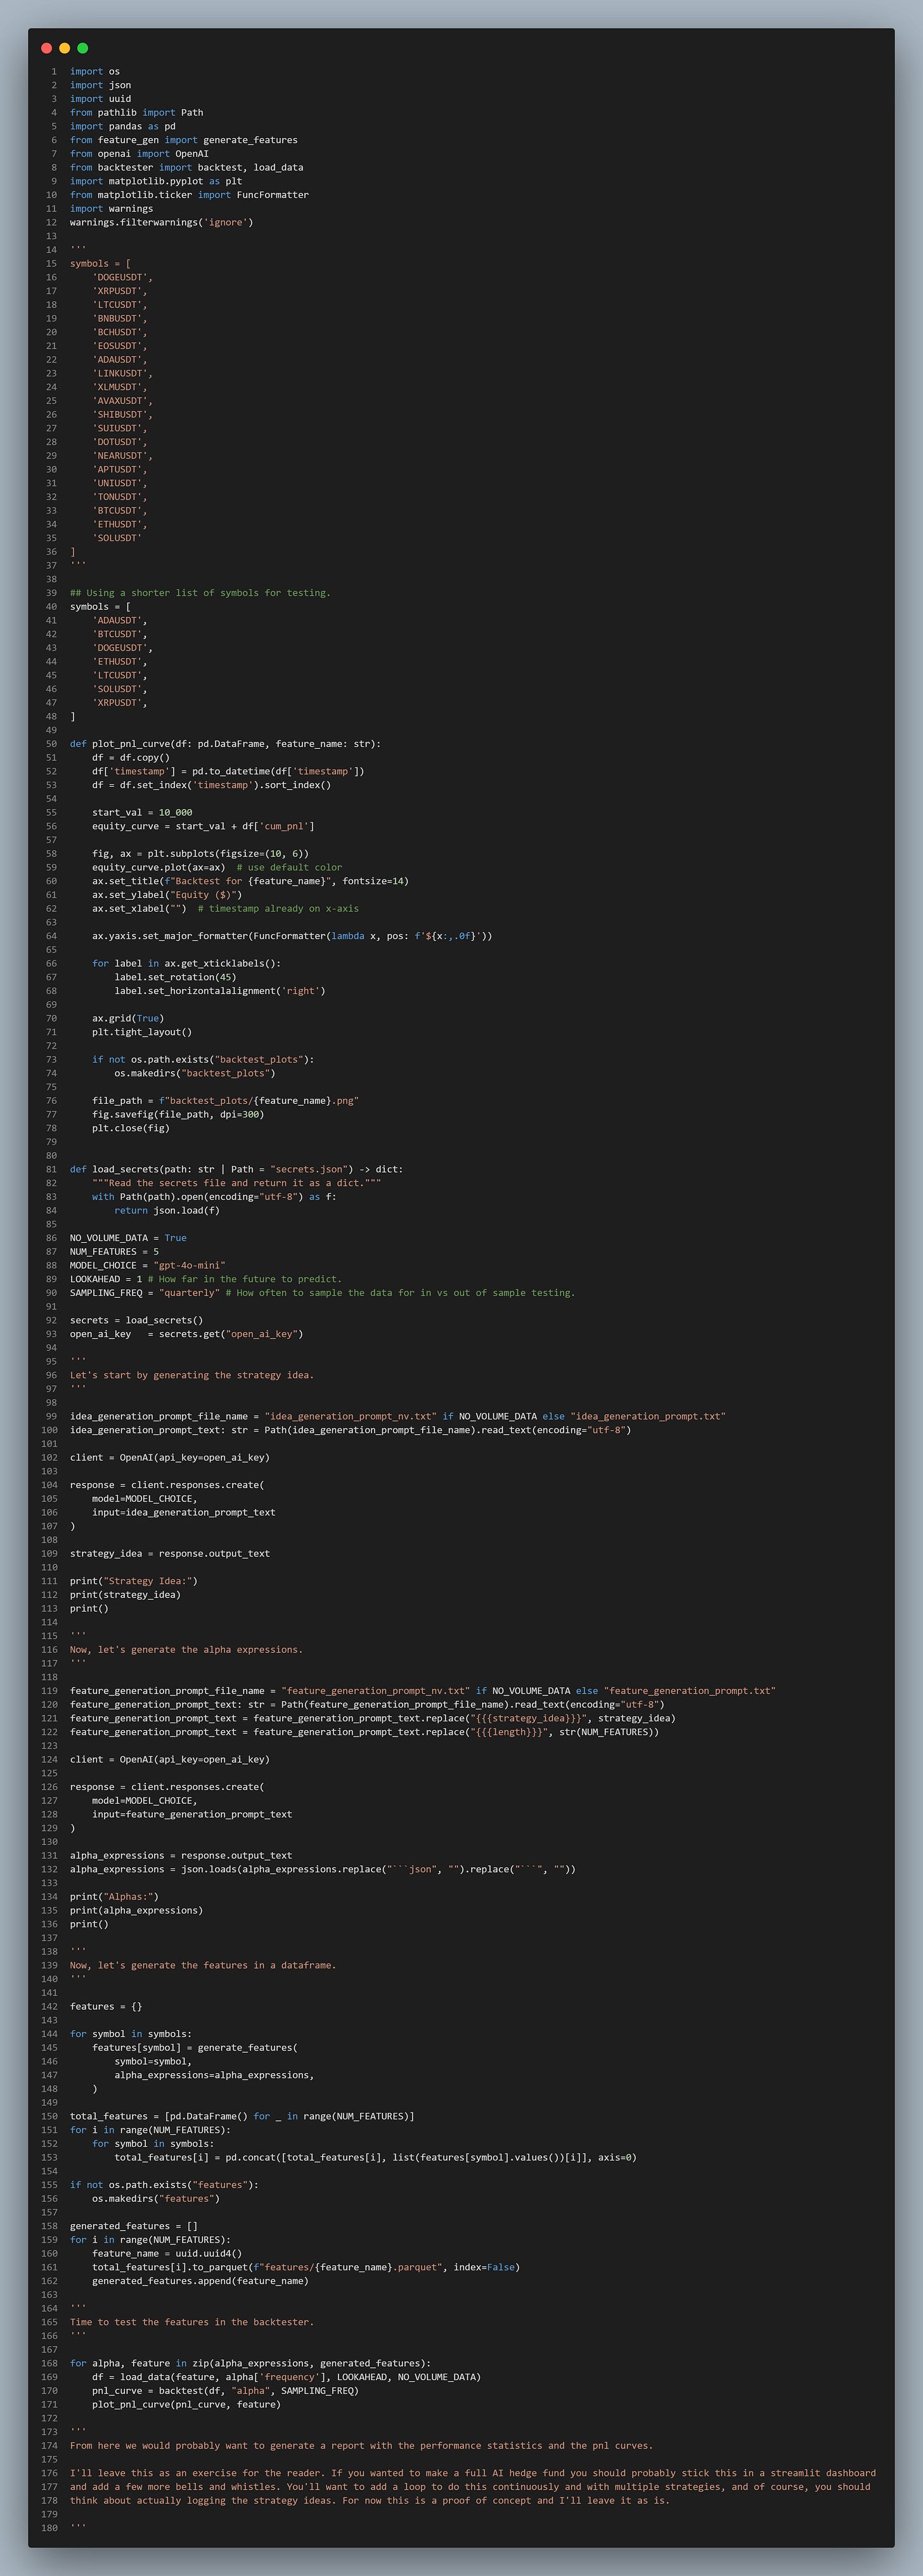Select the 'start_val = 10_000' line
The height and width of the screenshot is (2576, 923).
point(142,812)
